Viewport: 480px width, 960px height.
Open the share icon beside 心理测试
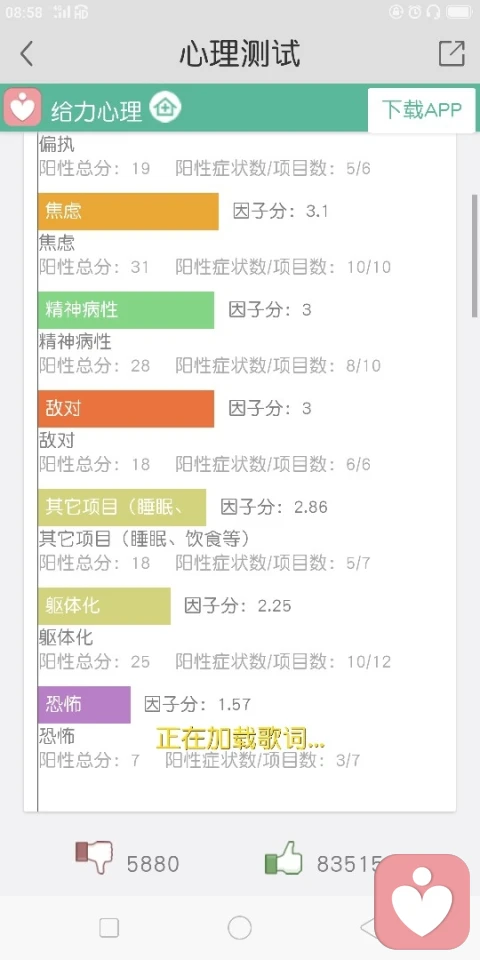452,54
